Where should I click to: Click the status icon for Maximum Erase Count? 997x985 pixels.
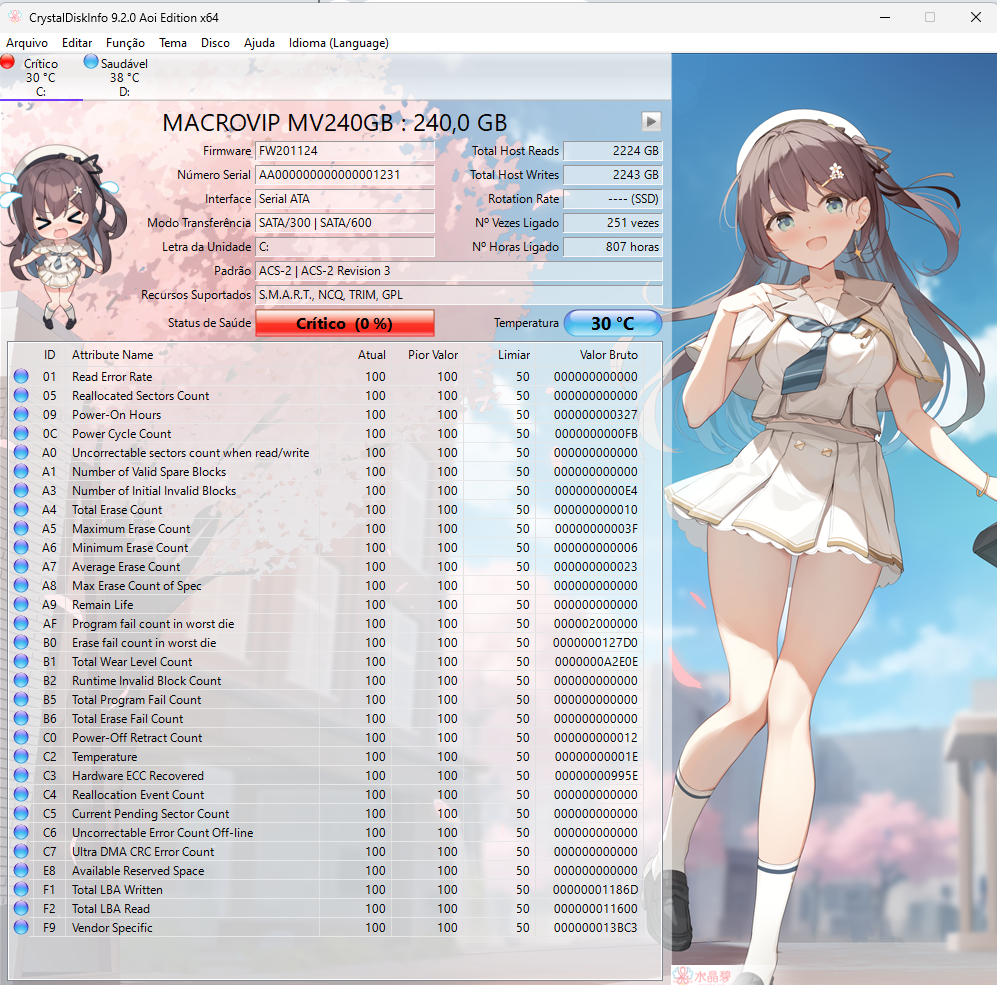tap(21, 528)
